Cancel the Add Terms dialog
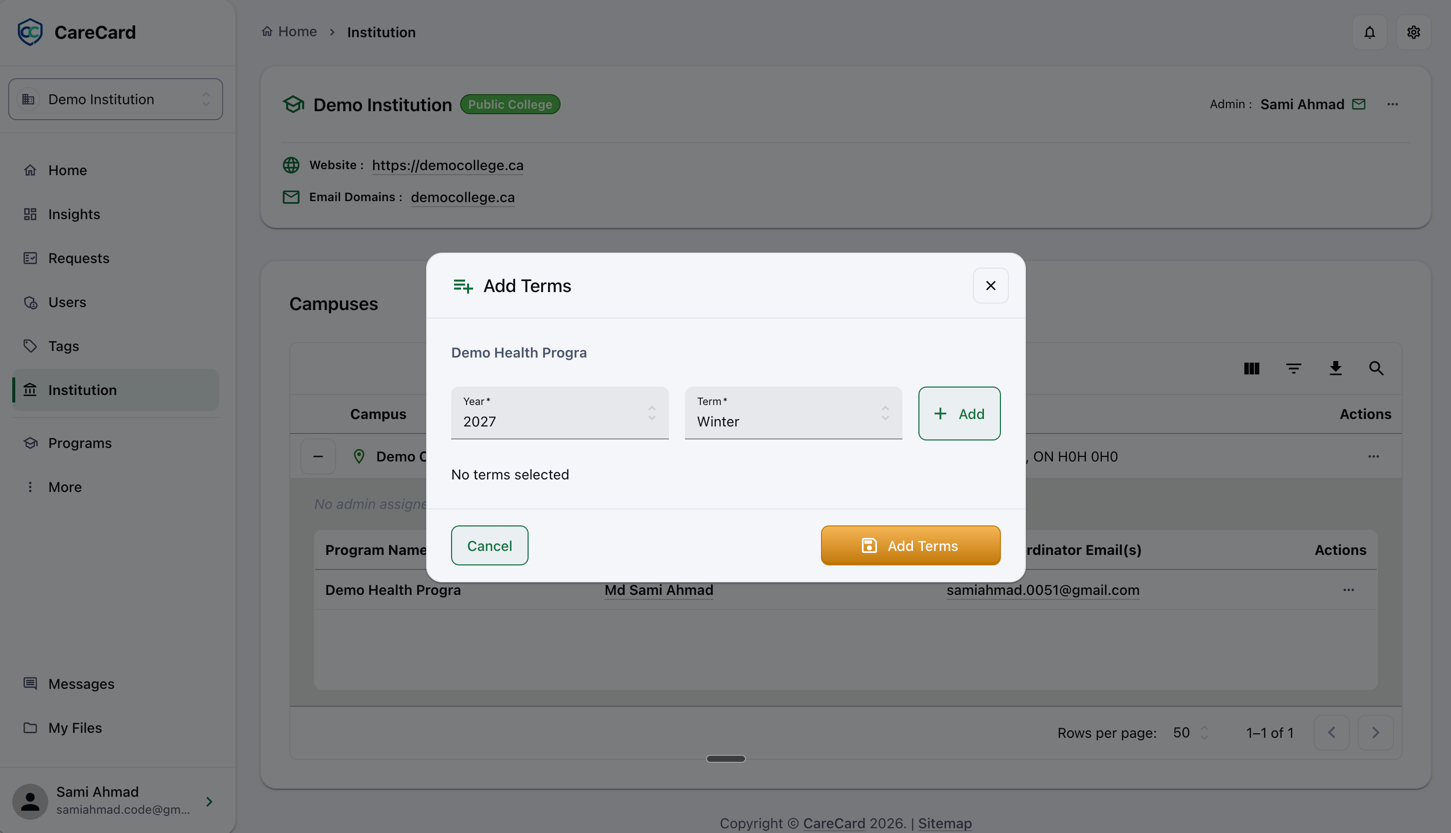The height and width of the screenshot is (833, 1451). click(x=489, y=546)
